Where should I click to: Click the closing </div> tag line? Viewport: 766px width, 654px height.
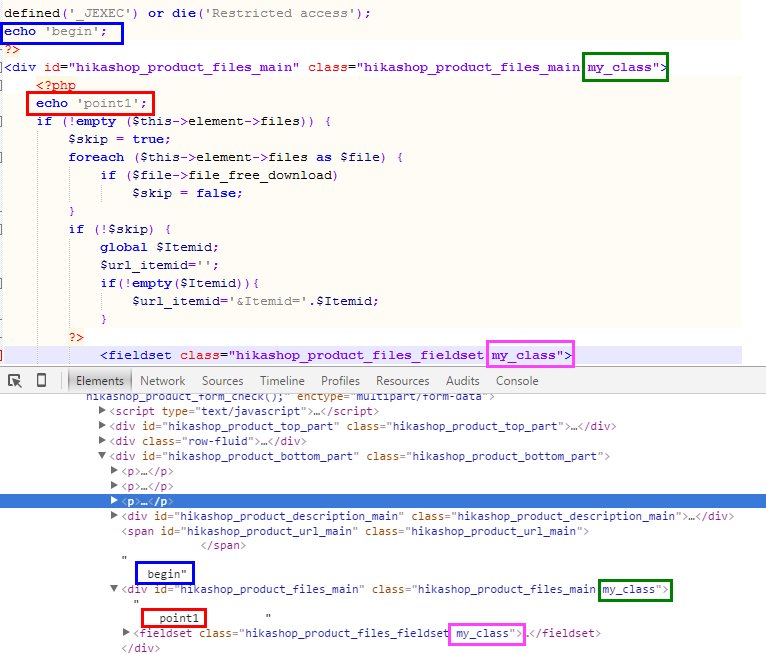140,648
